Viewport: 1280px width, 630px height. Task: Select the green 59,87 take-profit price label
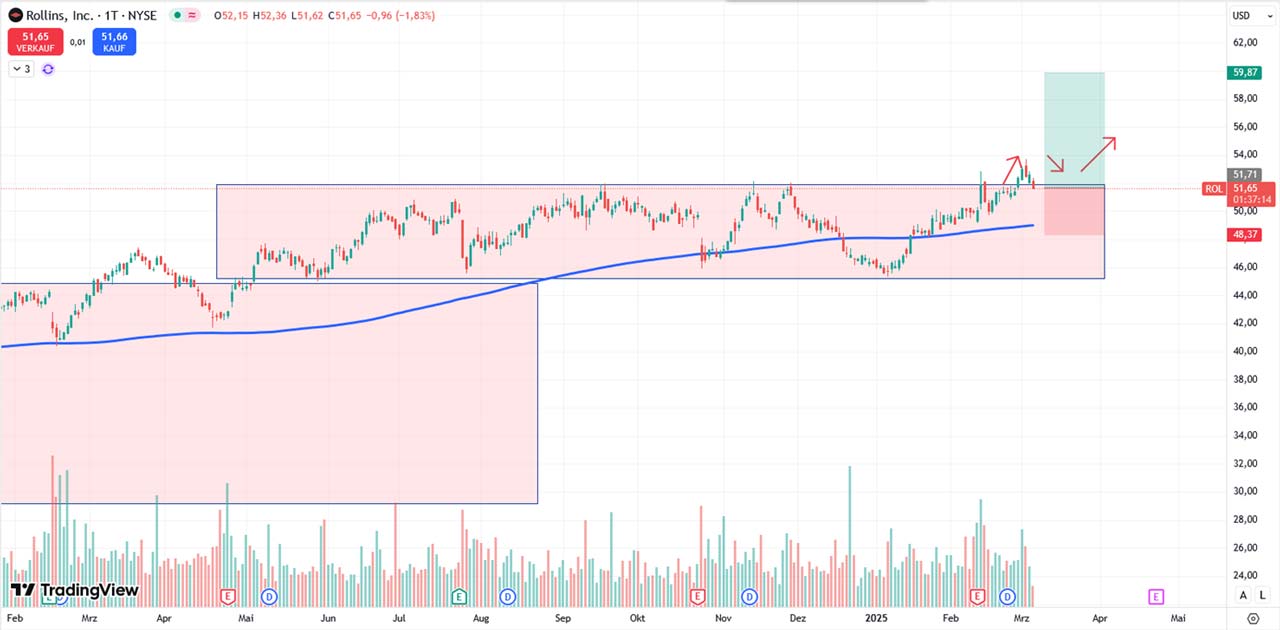click(1244, 72)
